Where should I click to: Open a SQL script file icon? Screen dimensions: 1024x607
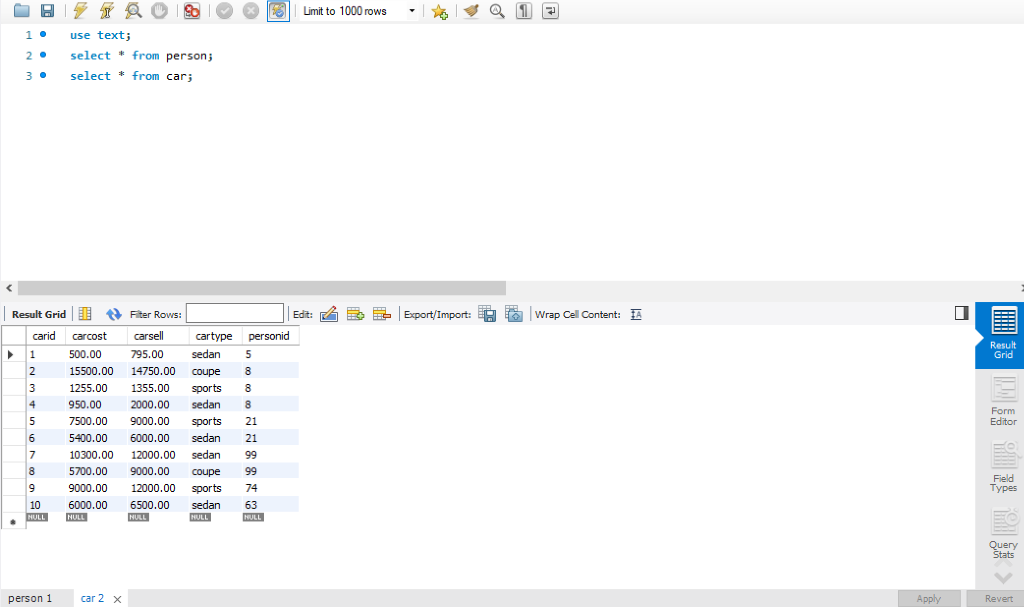(22, 10)
